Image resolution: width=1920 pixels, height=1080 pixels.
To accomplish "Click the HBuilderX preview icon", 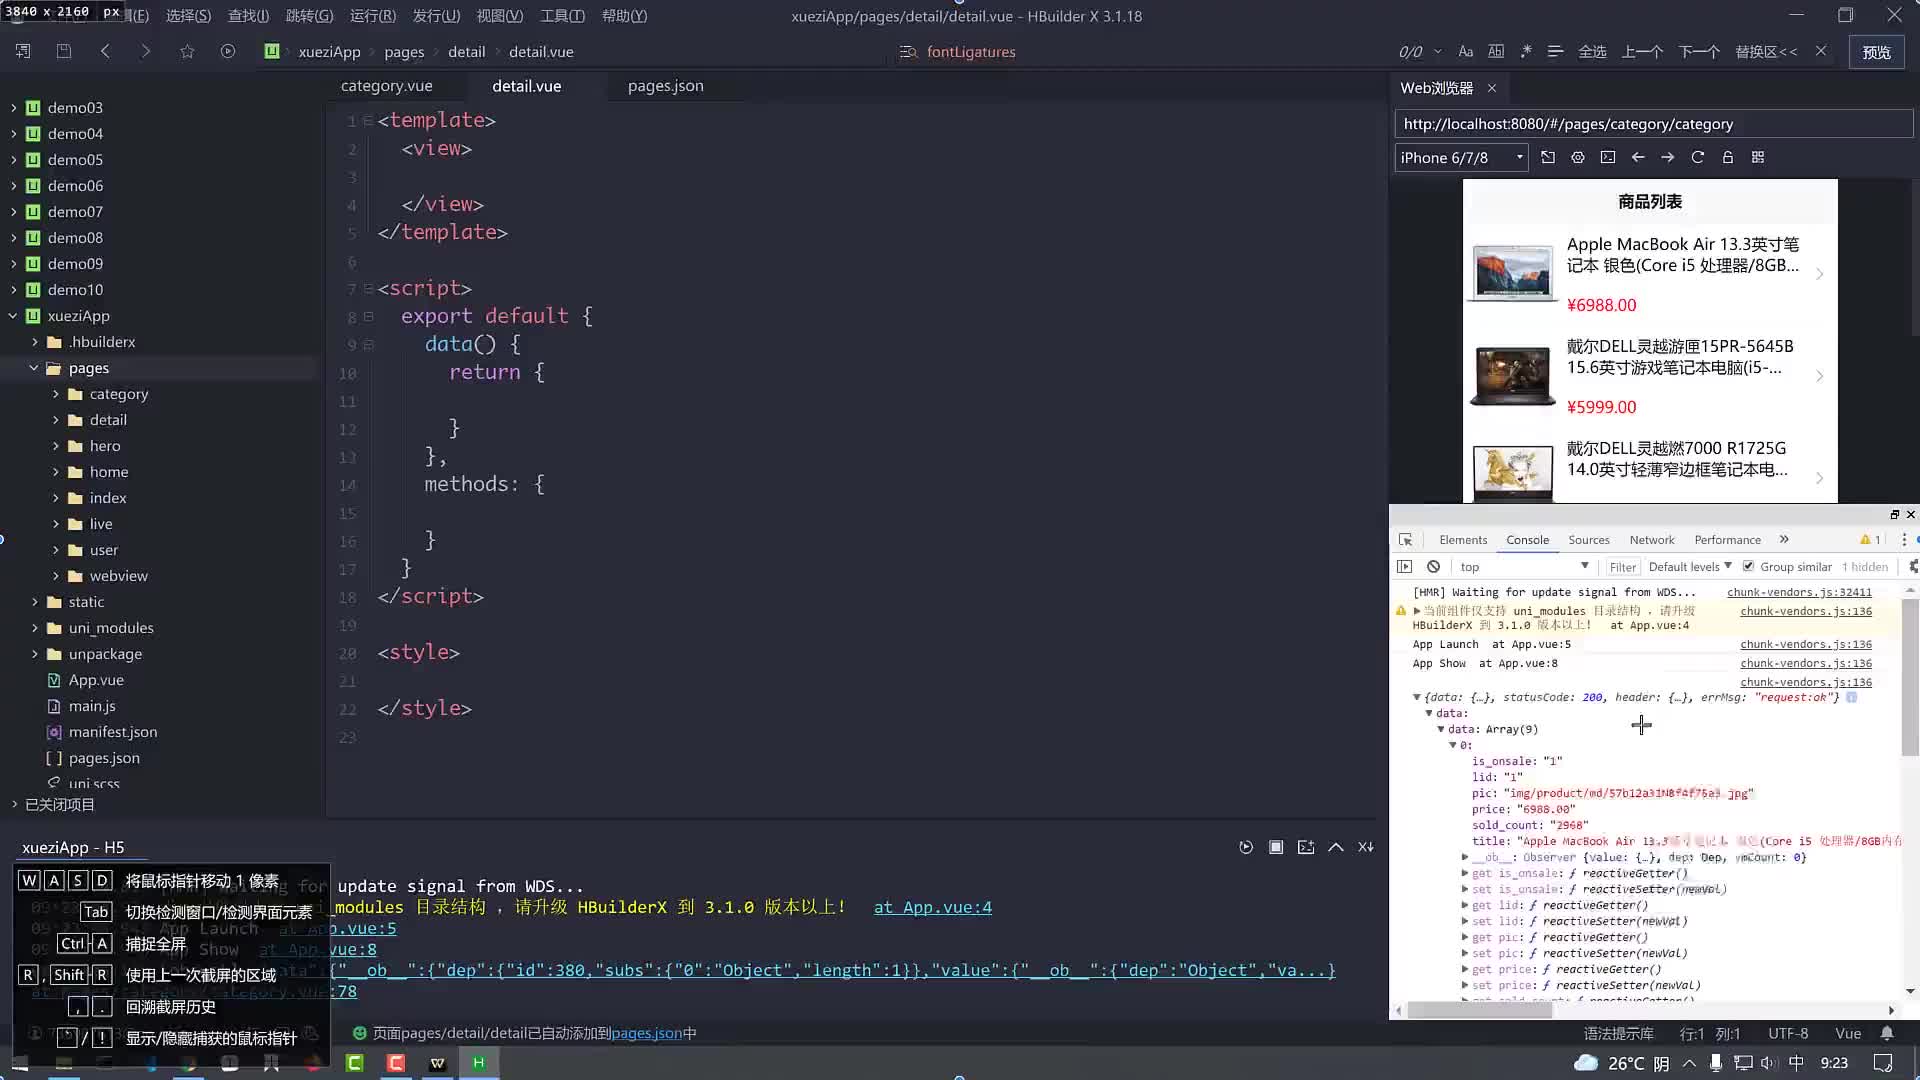I will coord(1878,51).
